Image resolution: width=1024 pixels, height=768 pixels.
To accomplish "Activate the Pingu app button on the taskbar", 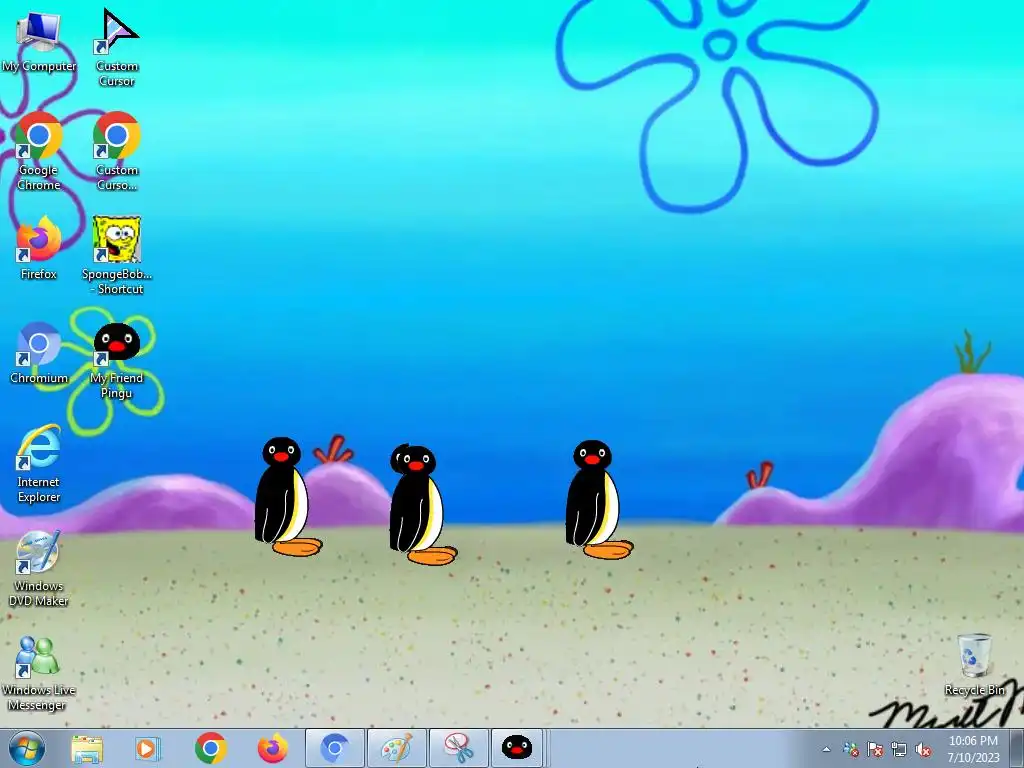I will tap(517, 748).
